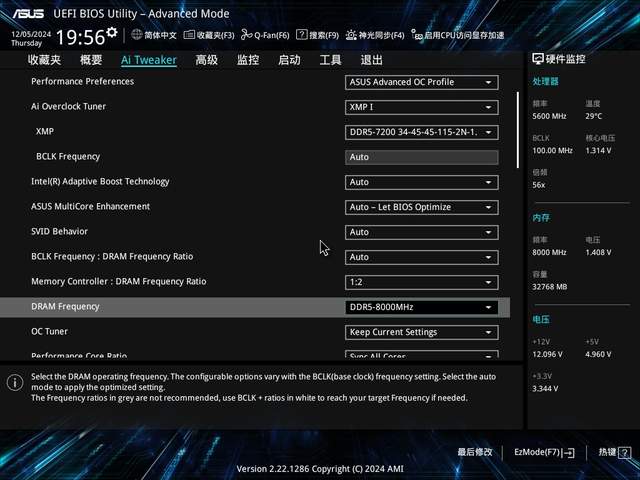
Task: Go to the 启动 tab
Action: click(289, 60)
